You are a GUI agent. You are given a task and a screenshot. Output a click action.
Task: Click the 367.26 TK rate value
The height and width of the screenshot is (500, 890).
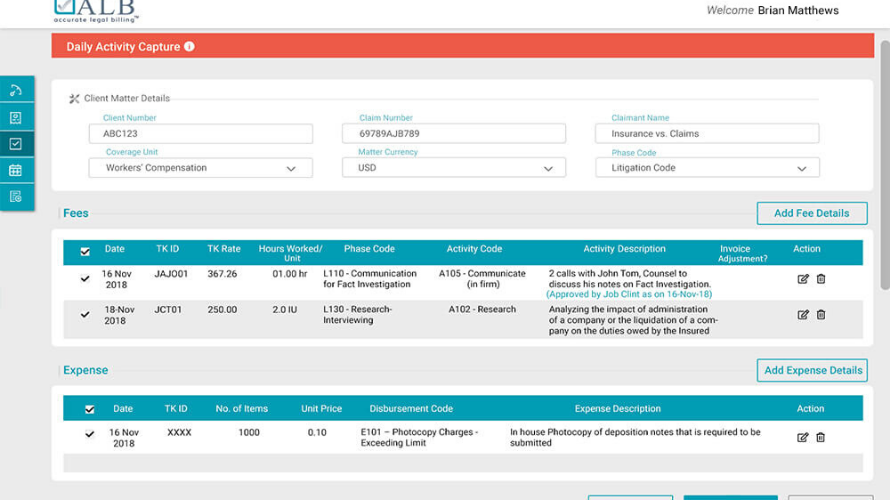(x=222, y=274)
